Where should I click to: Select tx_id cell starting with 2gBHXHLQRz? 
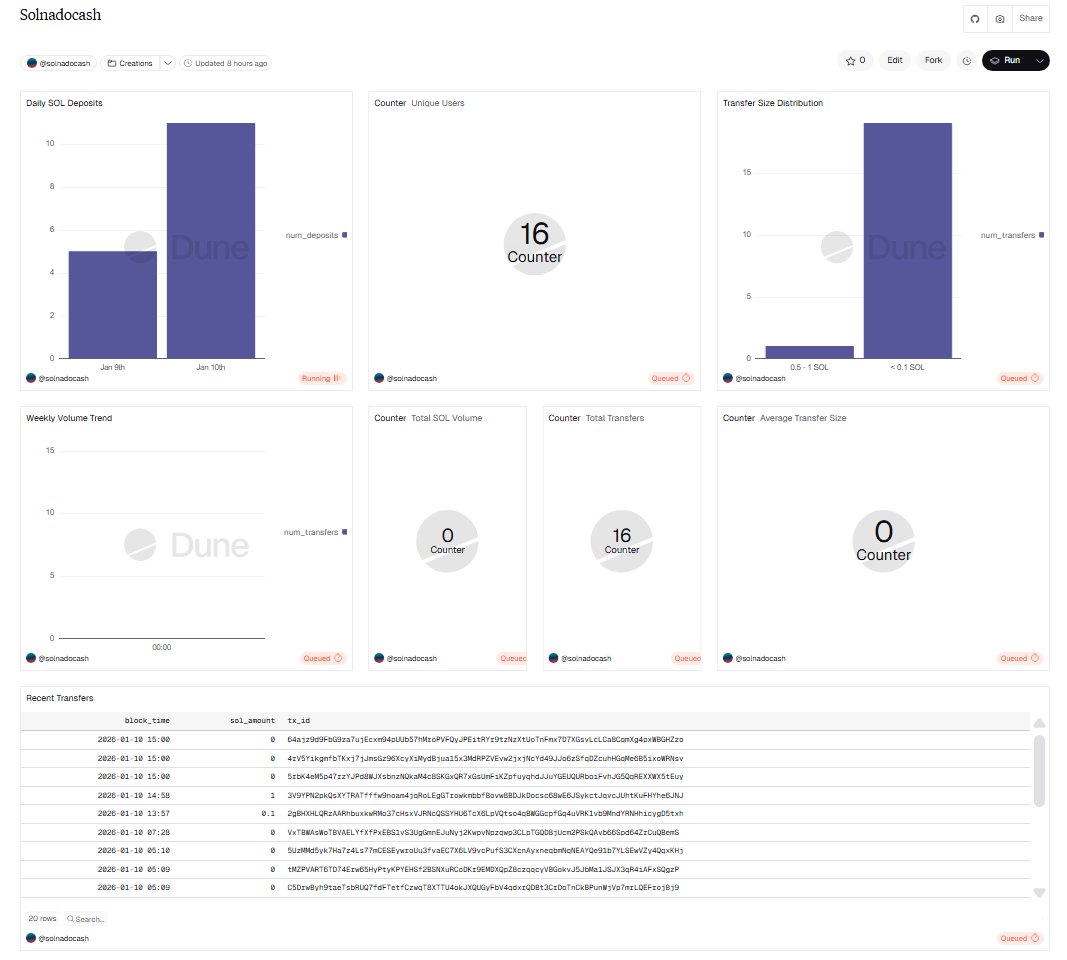[x=485, y=814]
